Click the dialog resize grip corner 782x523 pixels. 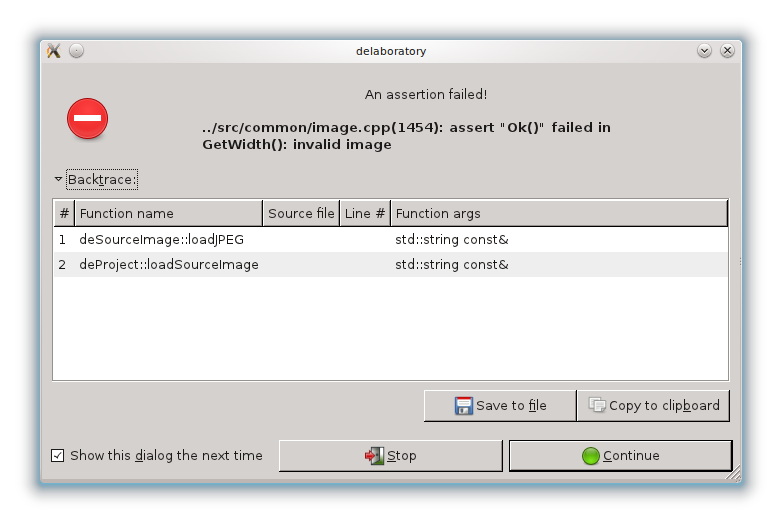click(x=733, y=473)
